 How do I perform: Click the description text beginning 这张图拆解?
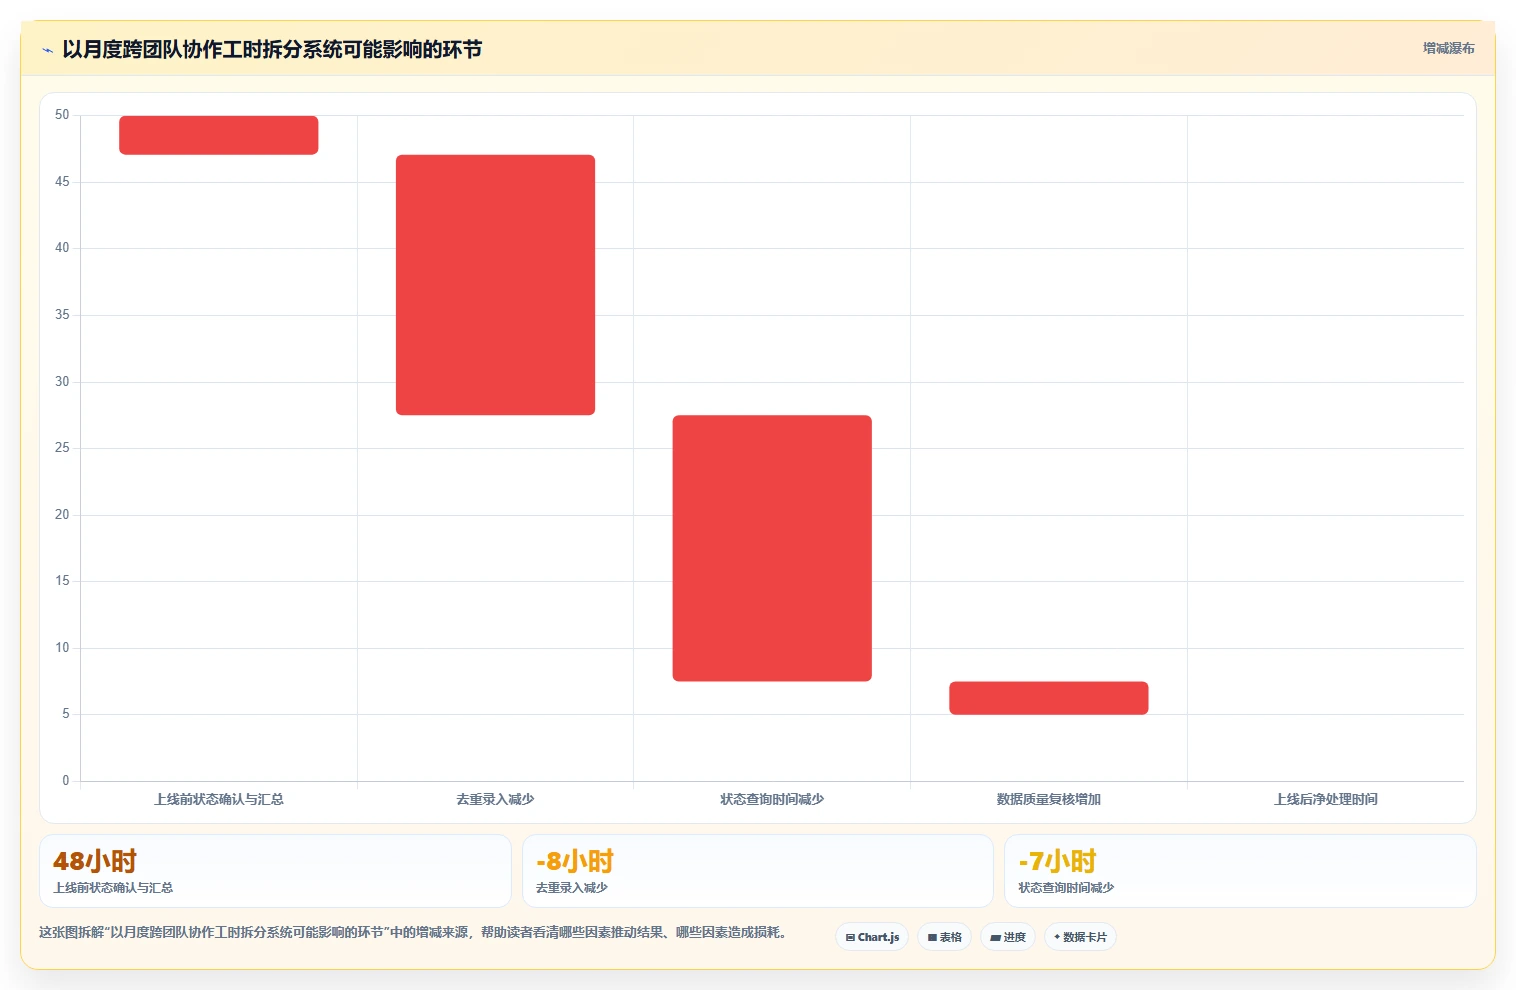tap(414, 932)
